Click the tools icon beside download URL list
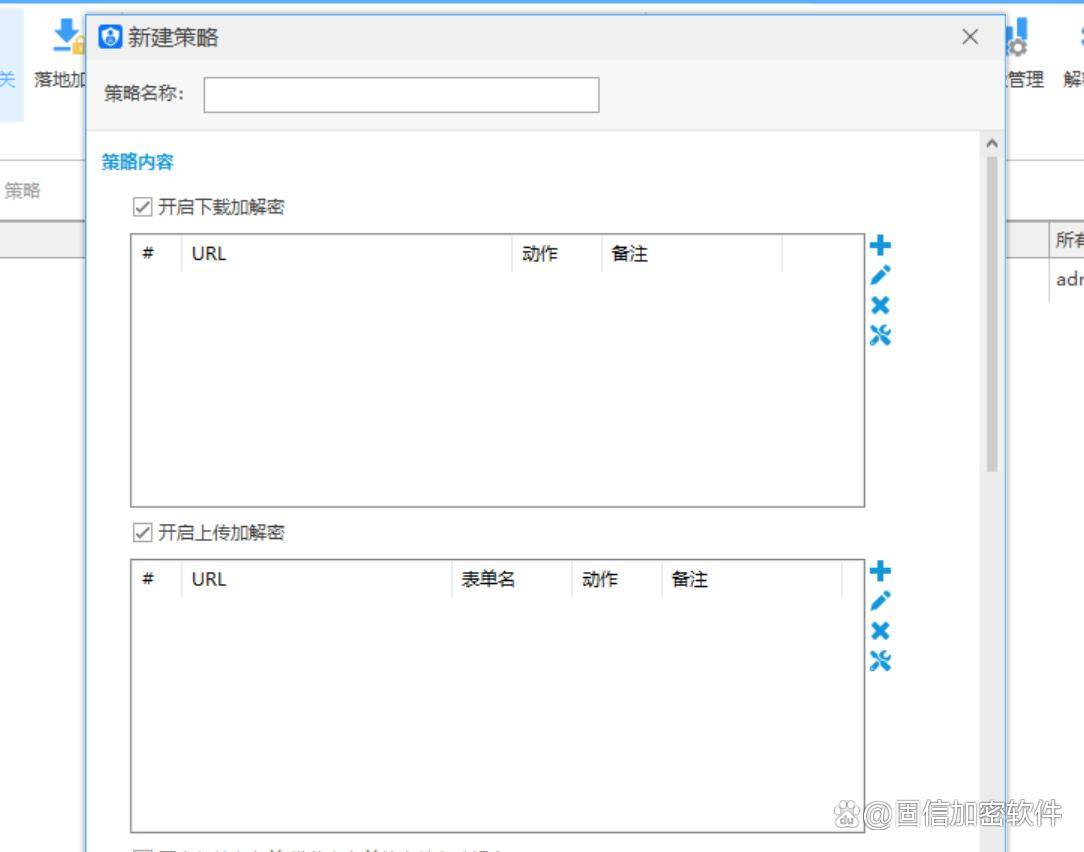1084x852 pixels. (880, 336)
